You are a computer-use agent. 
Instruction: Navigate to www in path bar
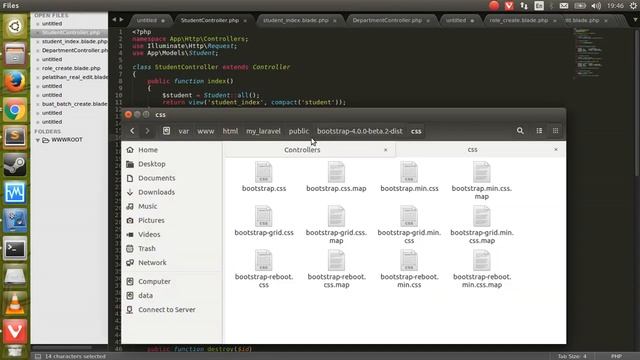click(206, 131)
